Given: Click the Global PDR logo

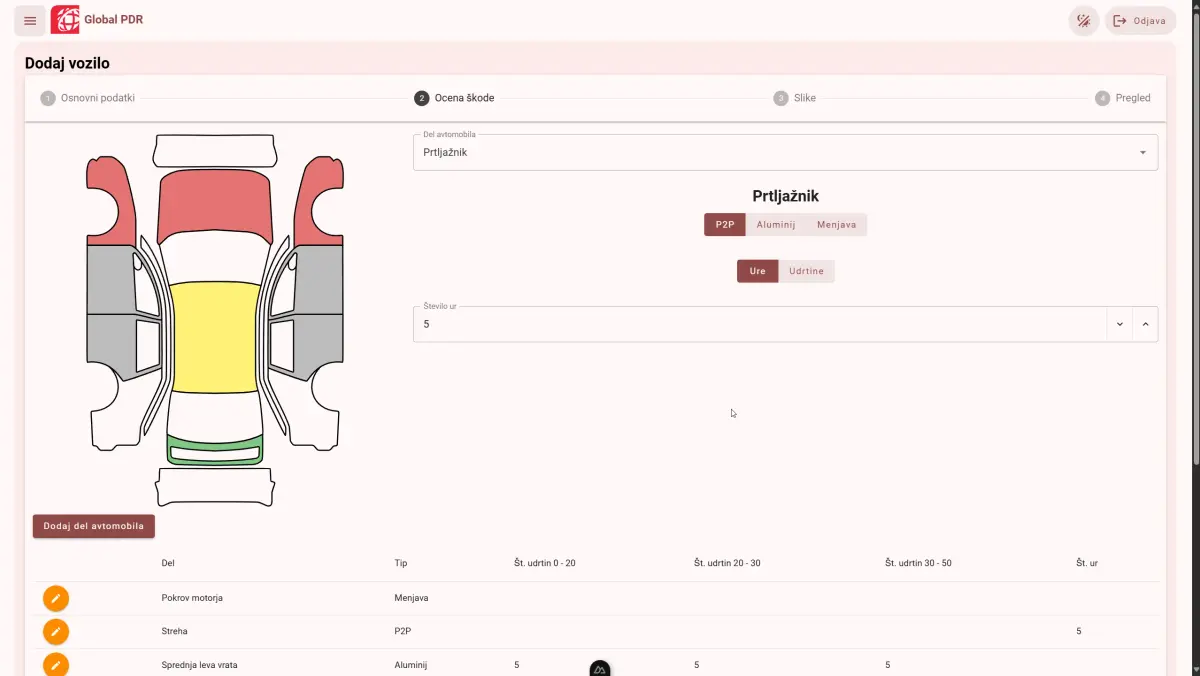Looking at the screenshot, I should coord(65,20).
